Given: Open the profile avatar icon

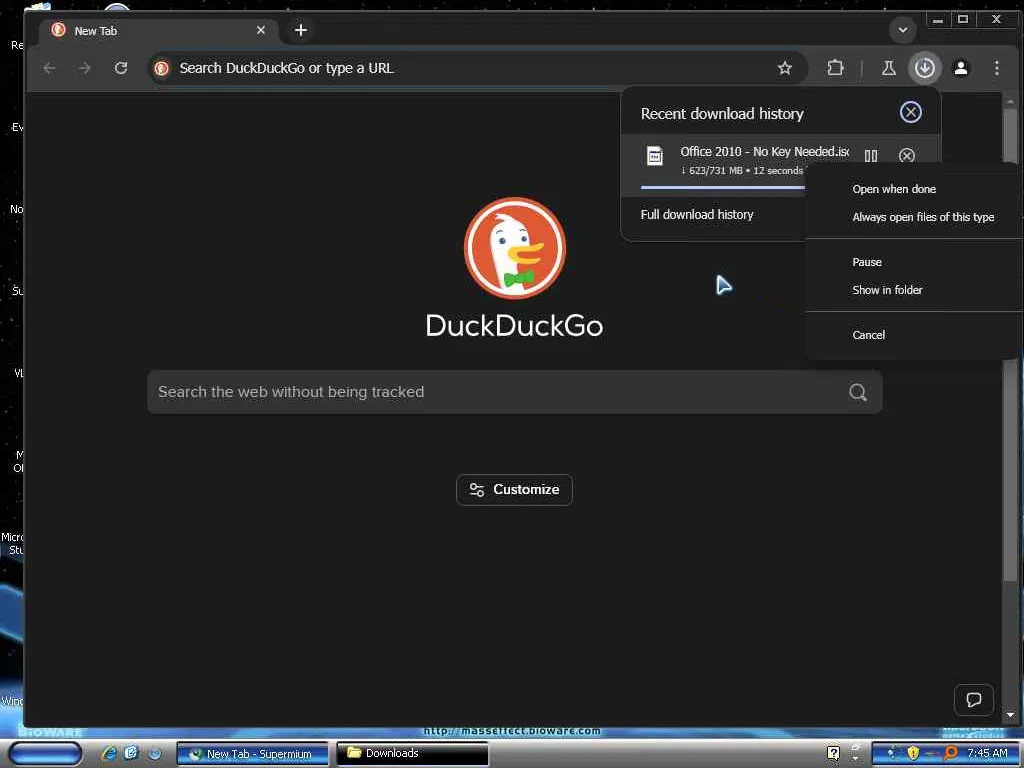Looking at the screenshot, I should [x=961, y=68].
